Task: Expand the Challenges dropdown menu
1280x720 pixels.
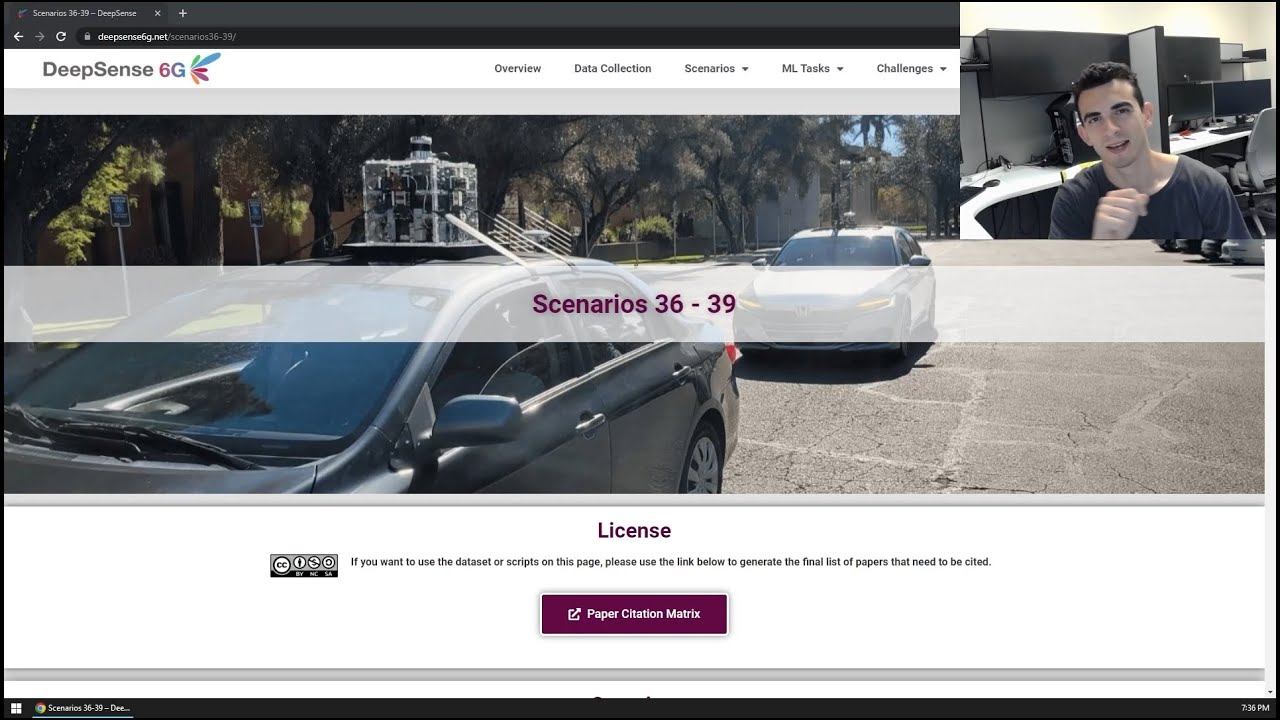Action: pyautogui.click(x=911, y=68)
